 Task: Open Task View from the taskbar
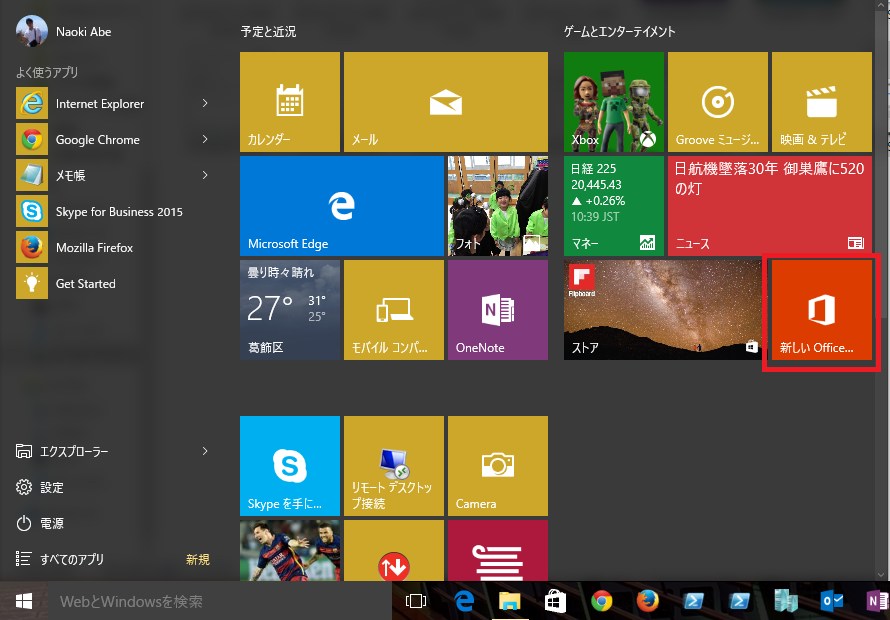pos(415,601)
